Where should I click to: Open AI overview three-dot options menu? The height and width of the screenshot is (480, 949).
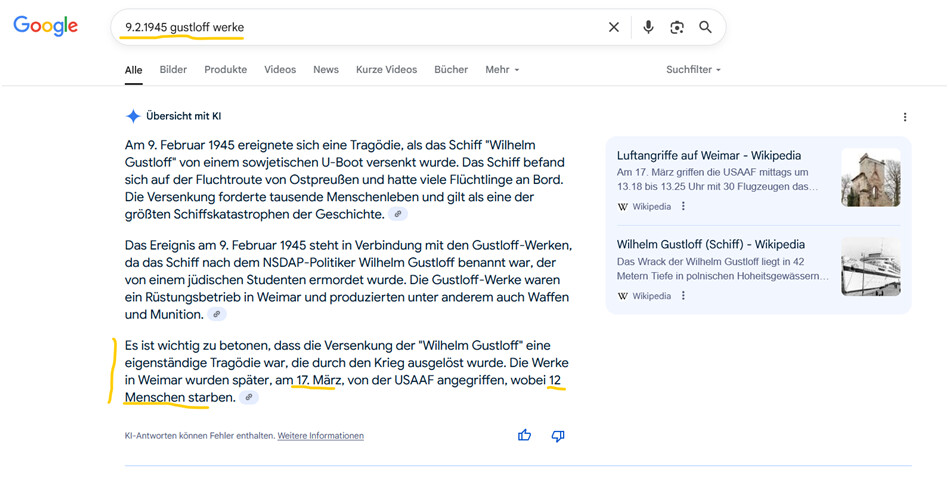coord(905,117)
